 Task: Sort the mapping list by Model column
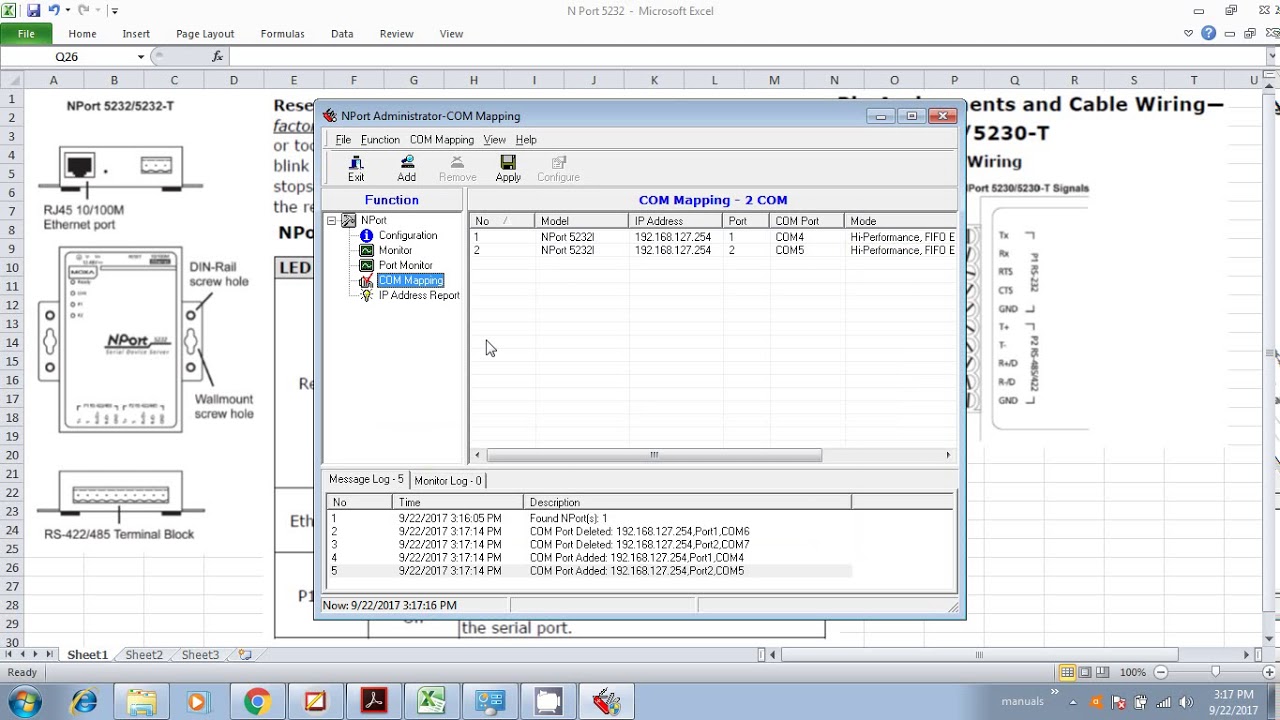pyautogui.click(x=581, y=221)
